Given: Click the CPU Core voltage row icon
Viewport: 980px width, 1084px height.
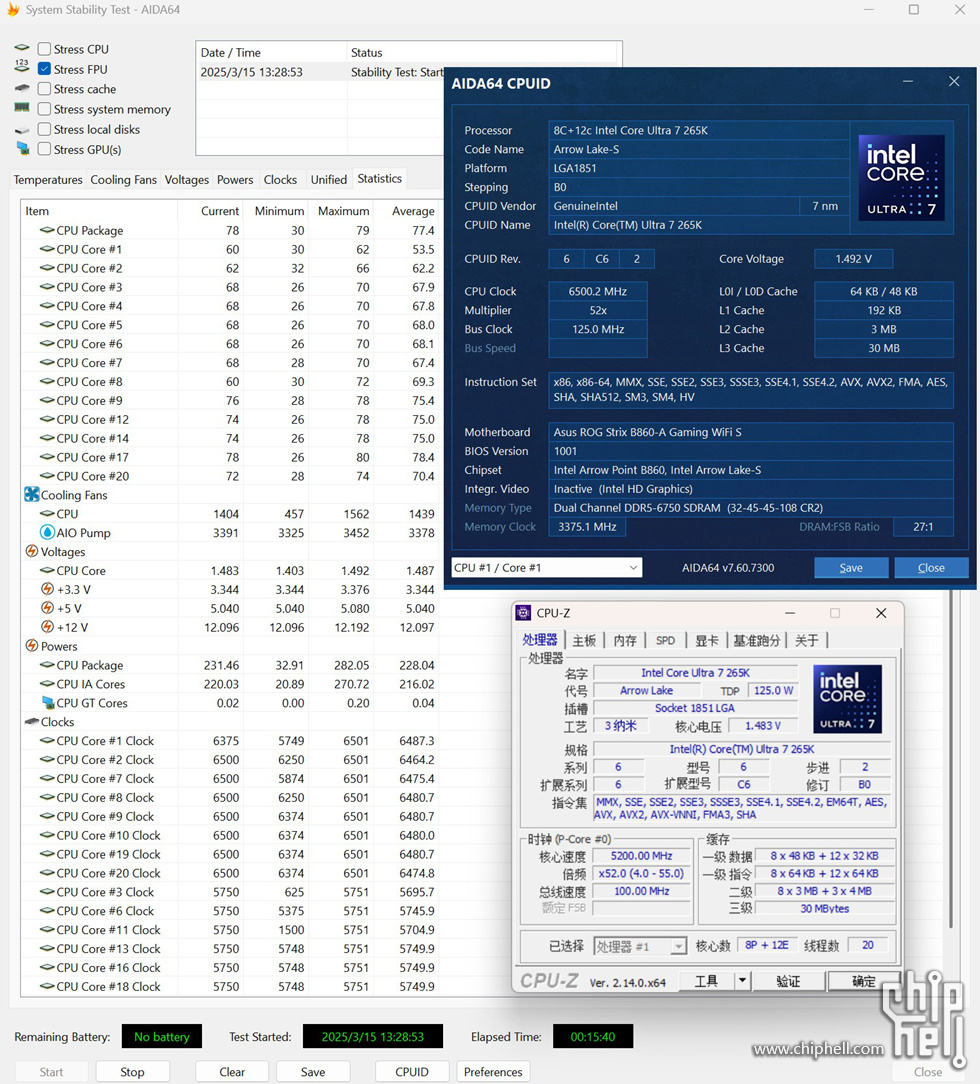Looking at the screenshot, I should [47, 570].
